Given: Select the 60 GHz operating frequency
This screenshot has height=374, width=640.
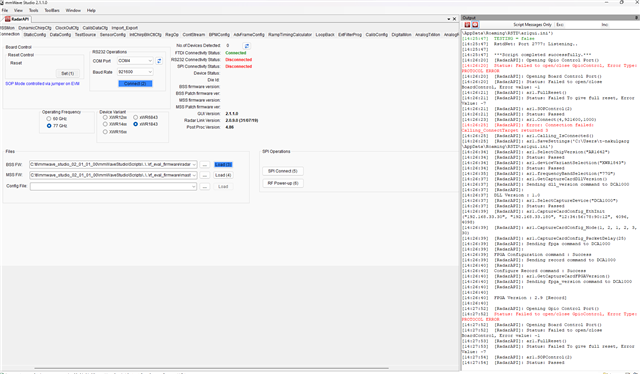Looking at the screenshot, I should (x=49, y=119).
